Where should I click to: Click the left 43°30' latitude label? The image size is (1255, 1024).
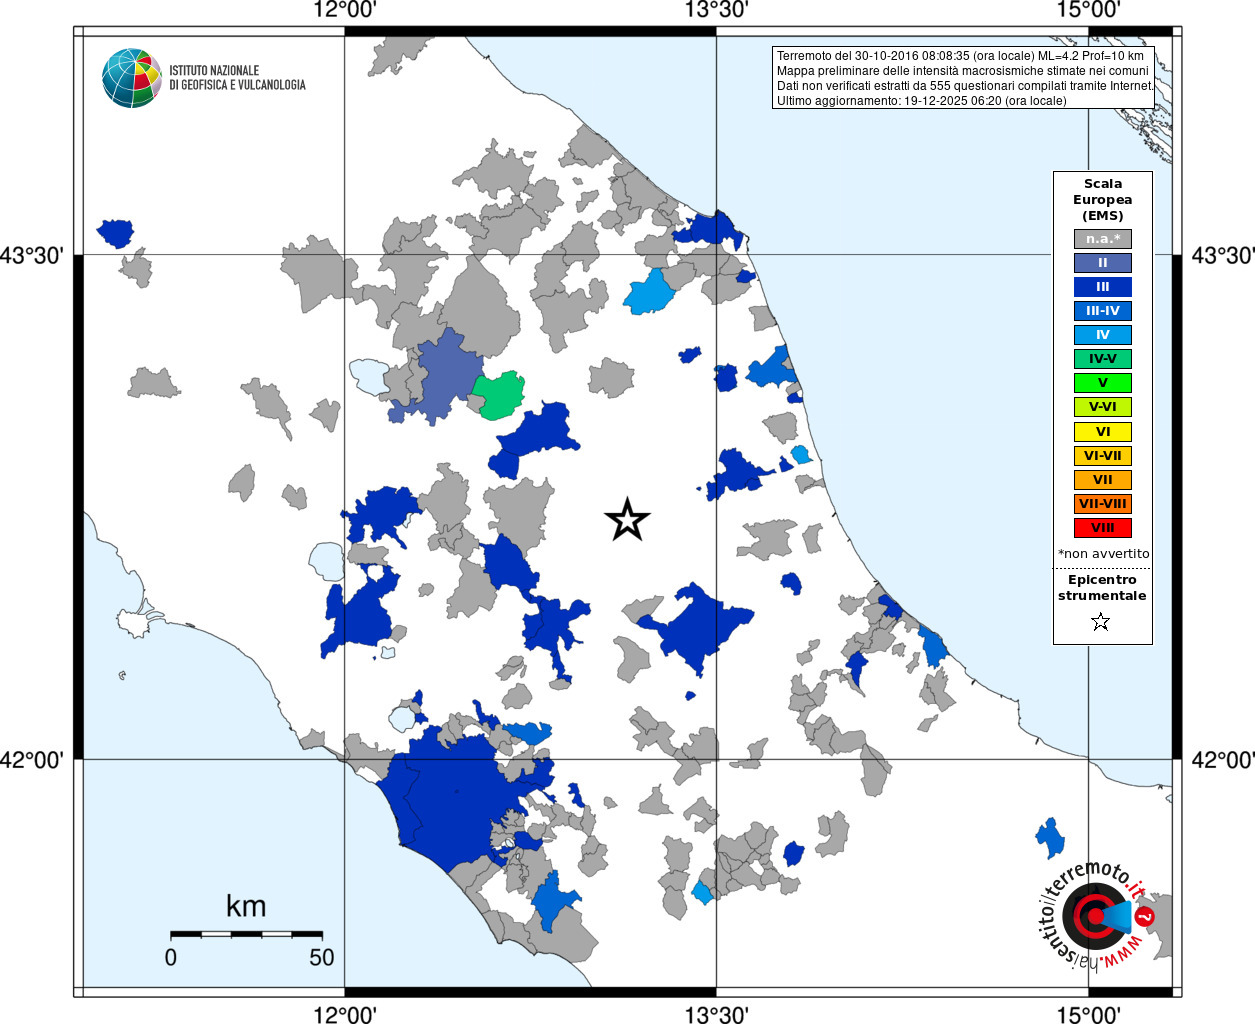point(32,256)
